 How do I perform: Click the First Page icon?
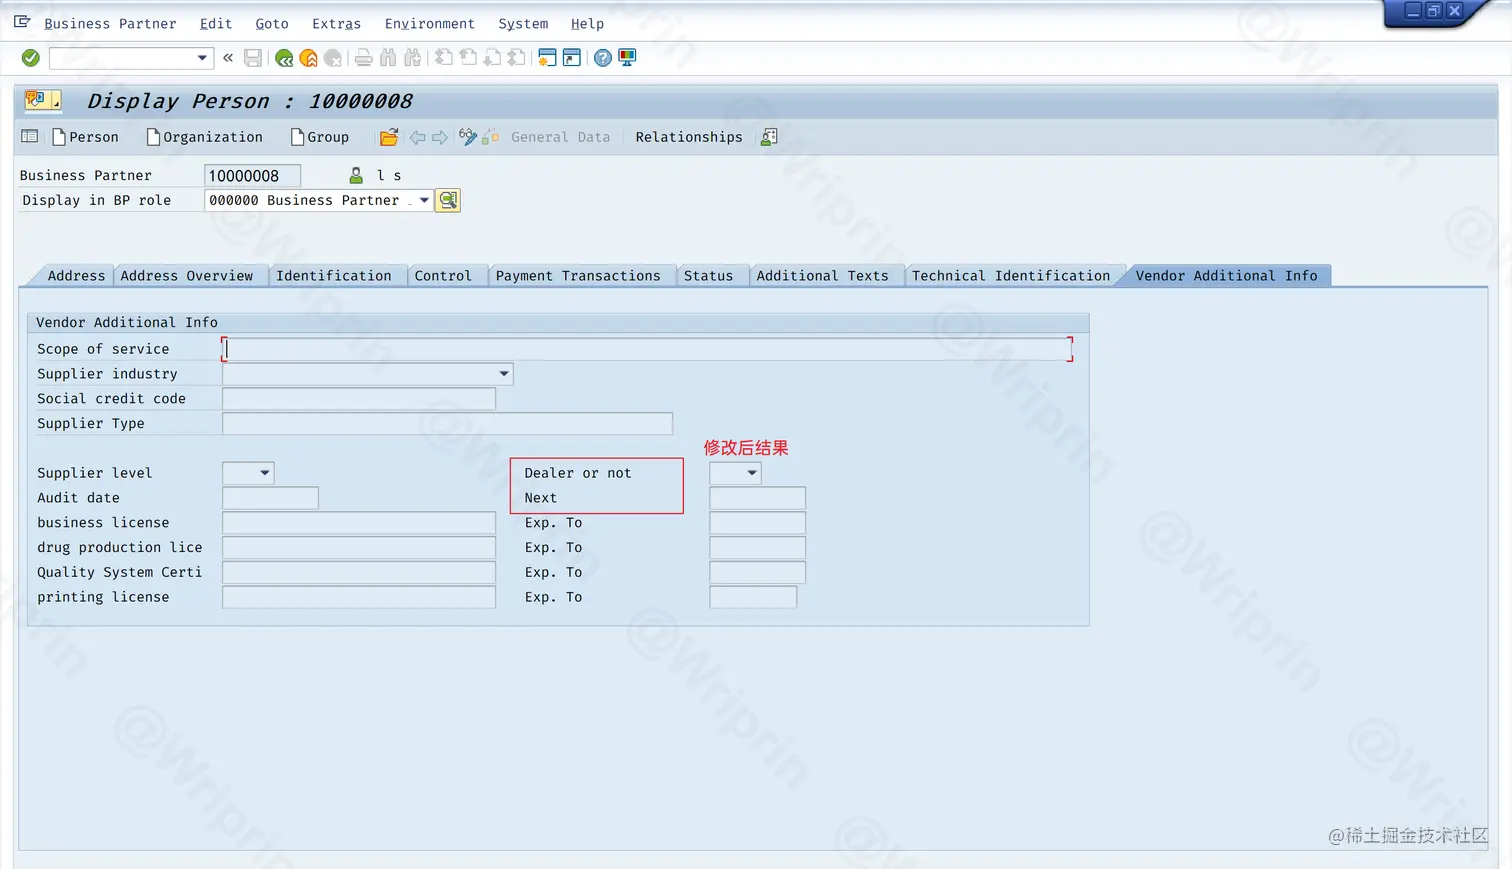pos(443,58)
